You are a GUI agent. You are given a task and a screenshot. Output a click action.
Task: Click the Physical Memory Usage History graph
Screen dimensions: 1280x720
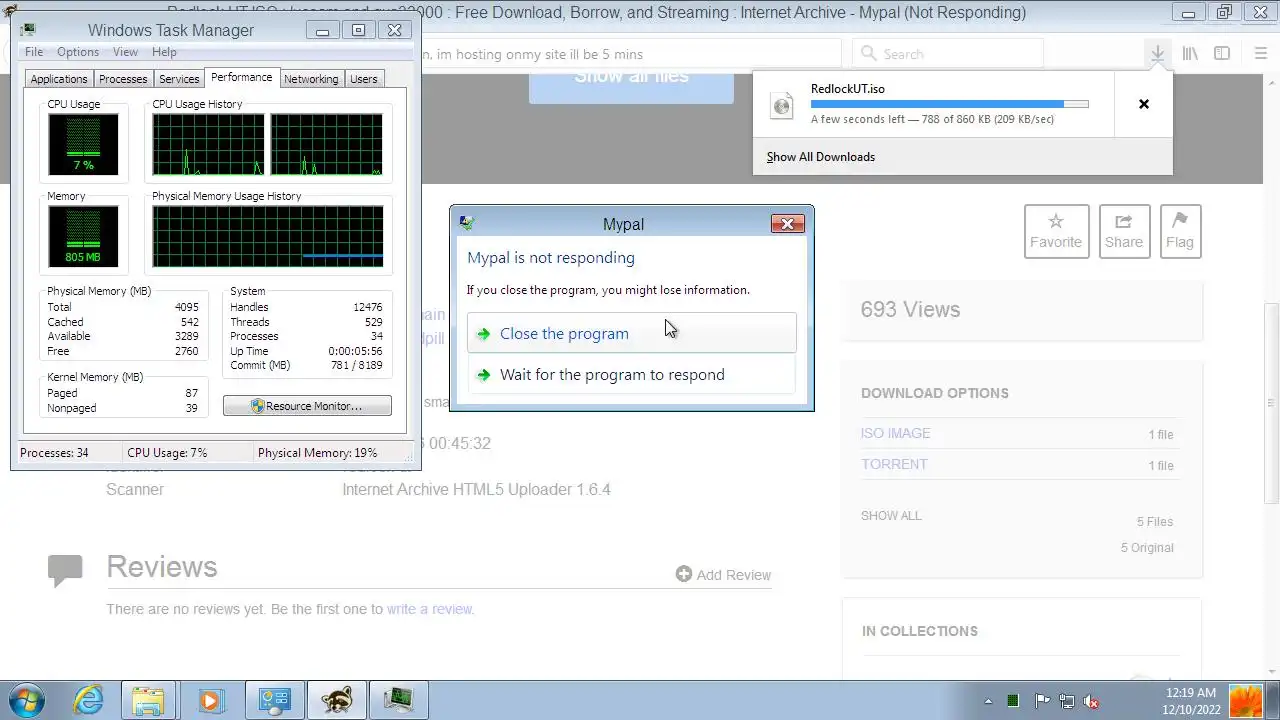tap(267, 236)
